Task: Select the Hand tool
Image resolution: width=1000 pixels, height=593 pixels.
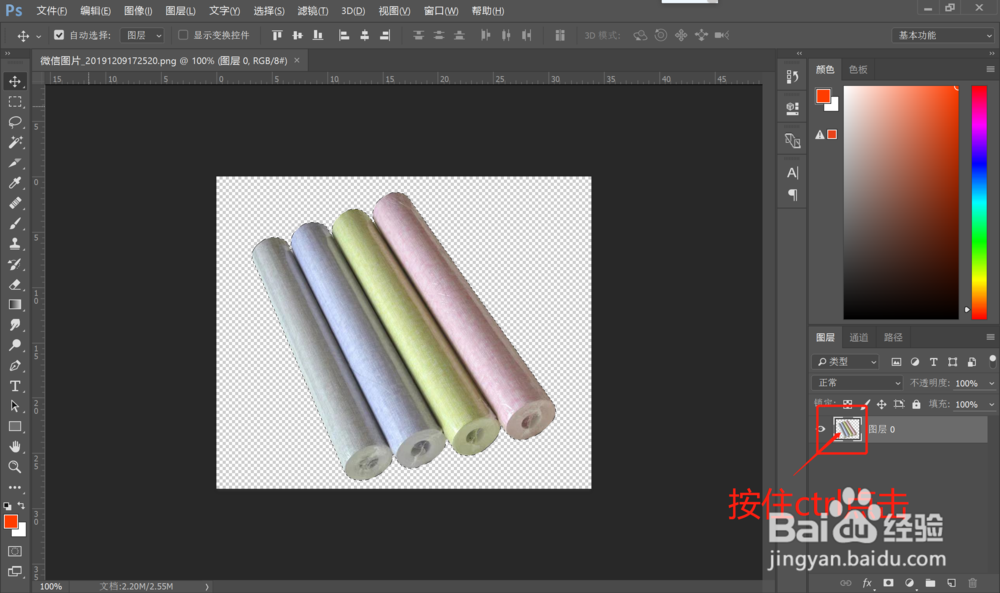Action: tap(15, 447)
